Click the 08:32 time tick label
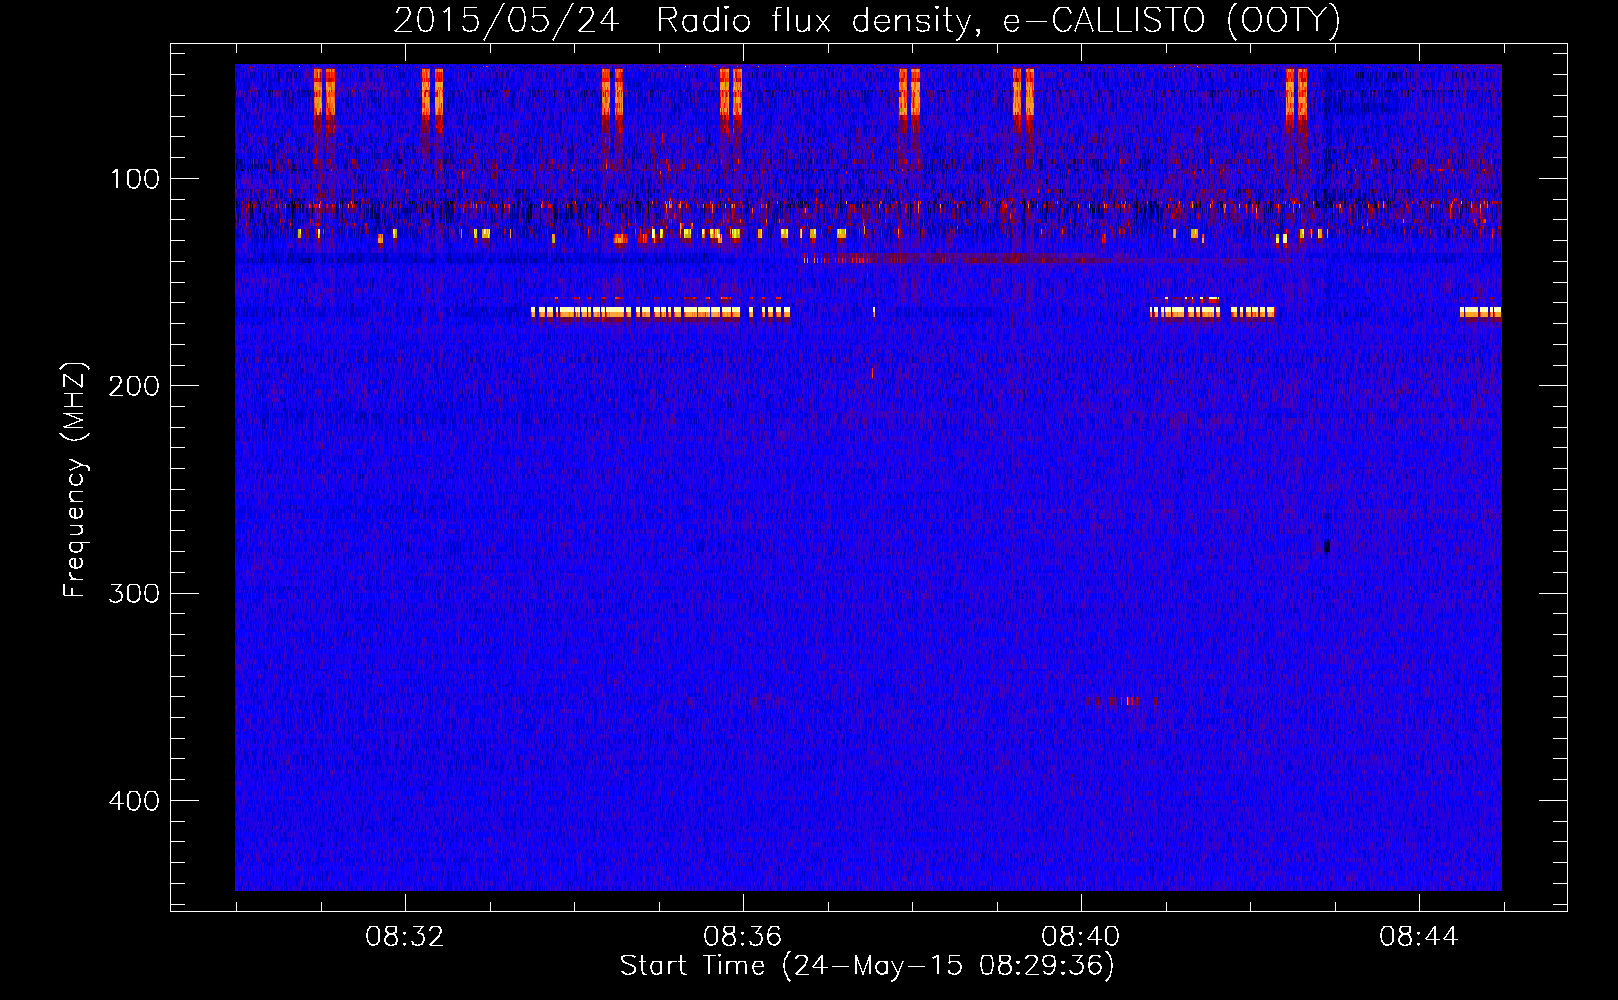This screenshot has height=1000, width=1618. coord(405,937)
